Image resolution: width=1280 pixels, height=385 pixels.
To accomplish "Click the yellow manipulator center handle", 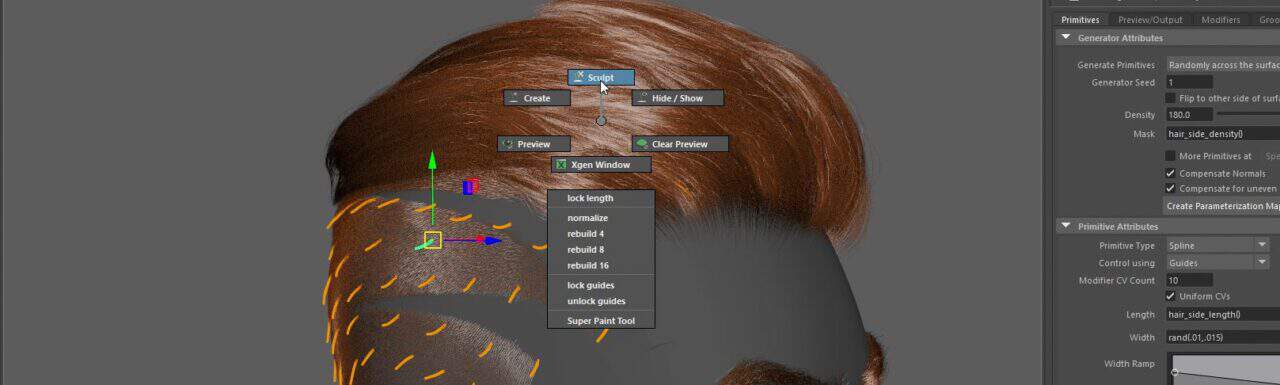I will 432,240.
